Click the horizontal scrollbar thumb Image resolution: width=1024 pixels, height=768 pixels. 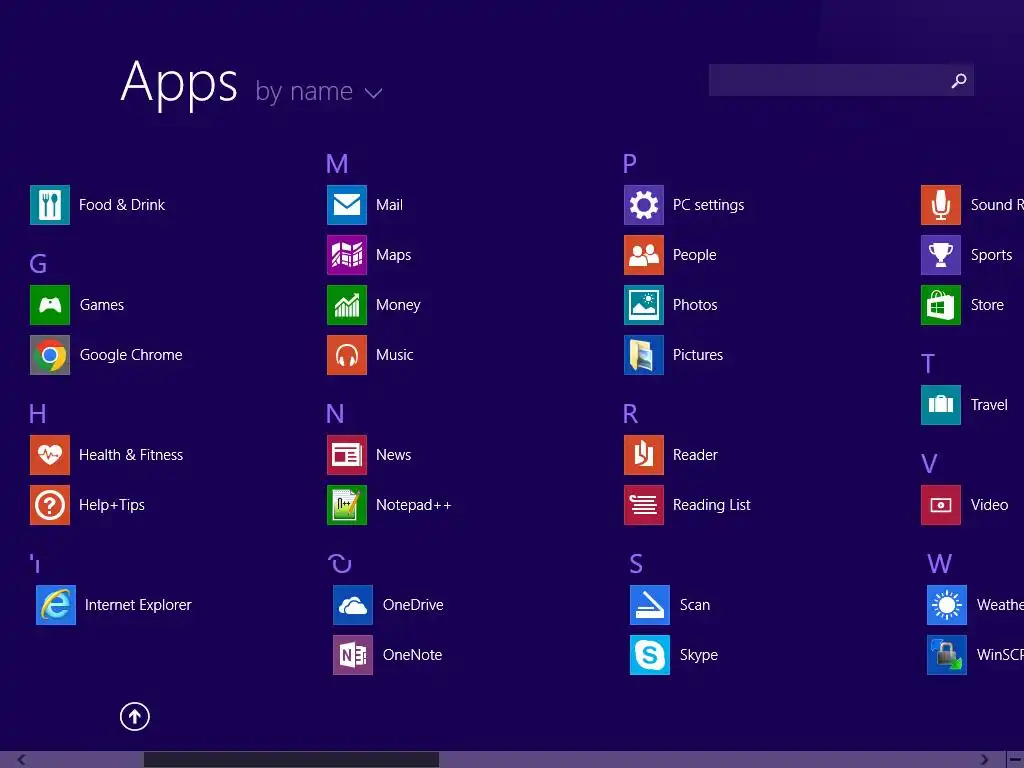coord(291,760)
